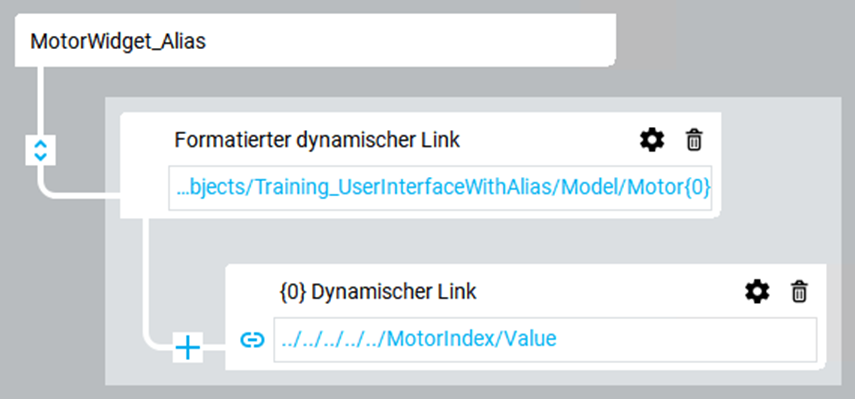The height and width of the screenshot is (399, 855).
Task: Click the white card area left of Formatierter title
Action: click(x=146, y=140)
